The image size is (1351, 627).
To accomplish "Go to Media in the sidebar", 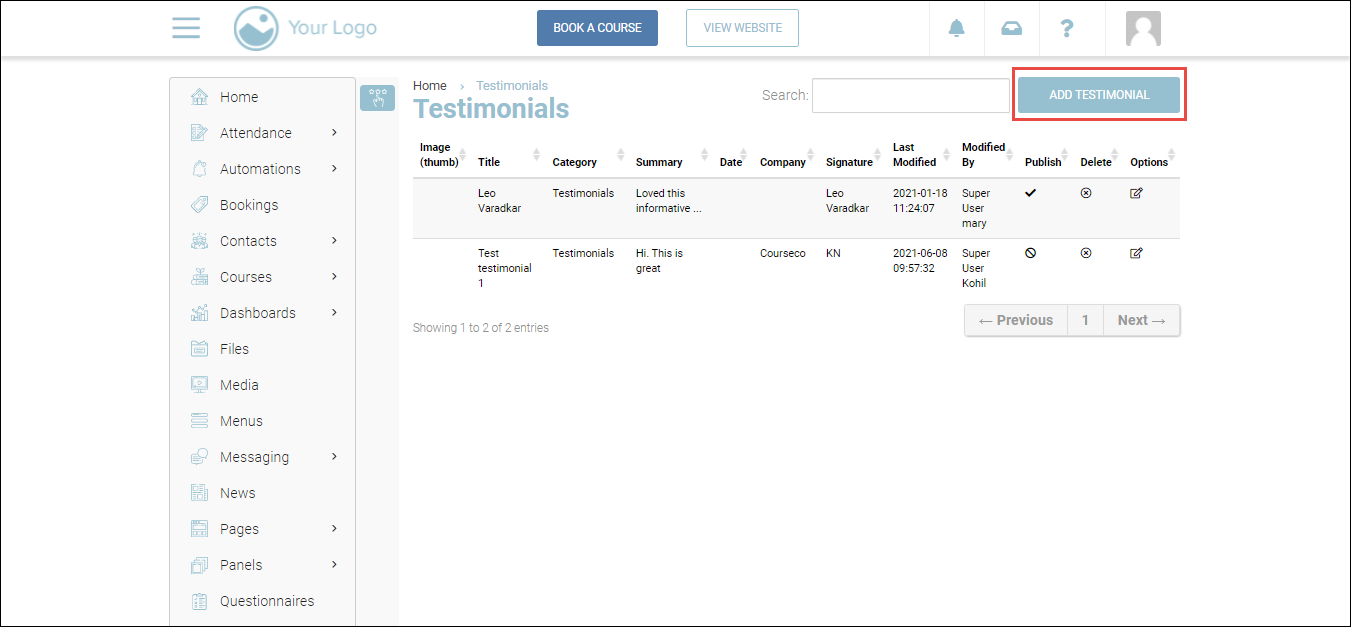I will tap(239, 385).
